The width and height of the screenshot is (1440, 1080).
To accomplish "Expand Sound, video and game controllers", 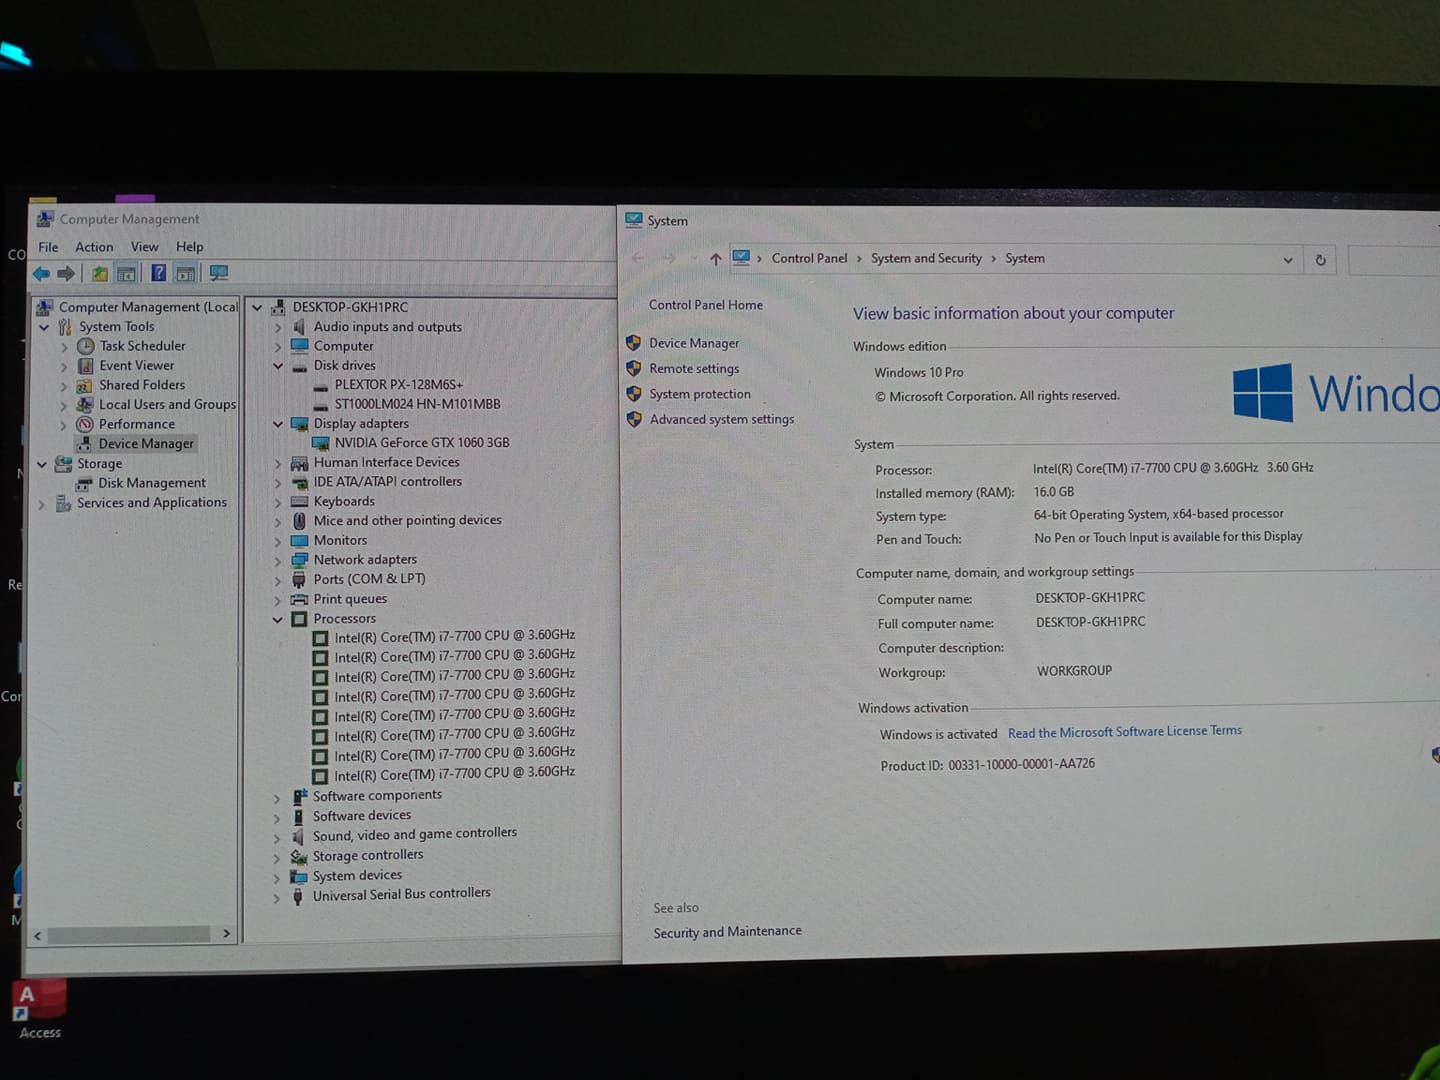I will (x=277, y=837).
